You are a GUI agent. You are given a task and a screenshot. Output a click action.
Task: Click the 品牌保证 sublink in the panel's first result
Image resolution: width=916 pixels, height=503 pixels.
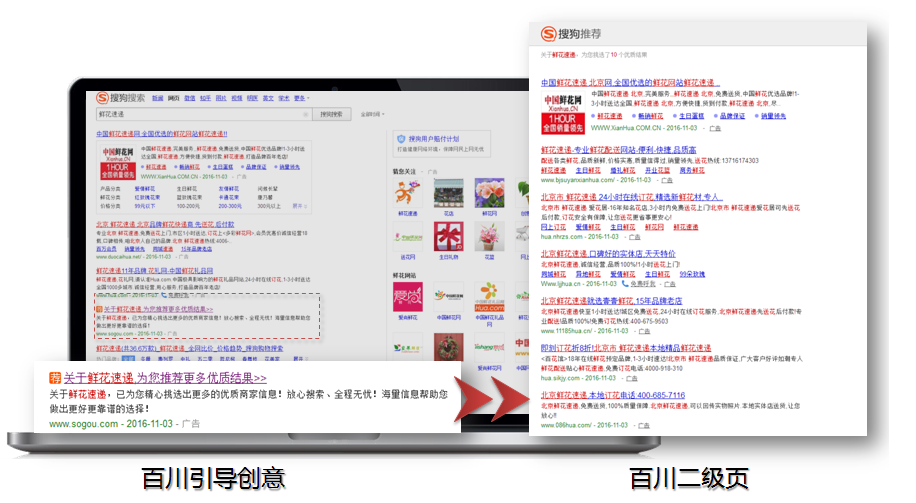pyautogui.click(x=733, y=116)
